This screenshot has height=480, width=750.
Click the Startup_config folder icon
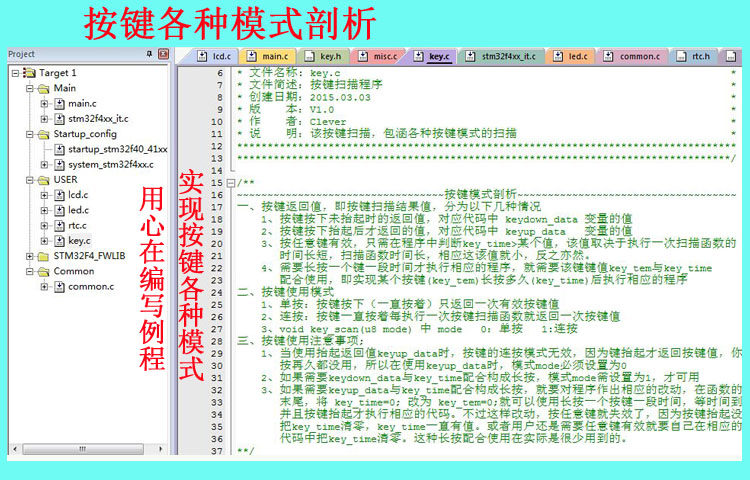tap(44, 134)
